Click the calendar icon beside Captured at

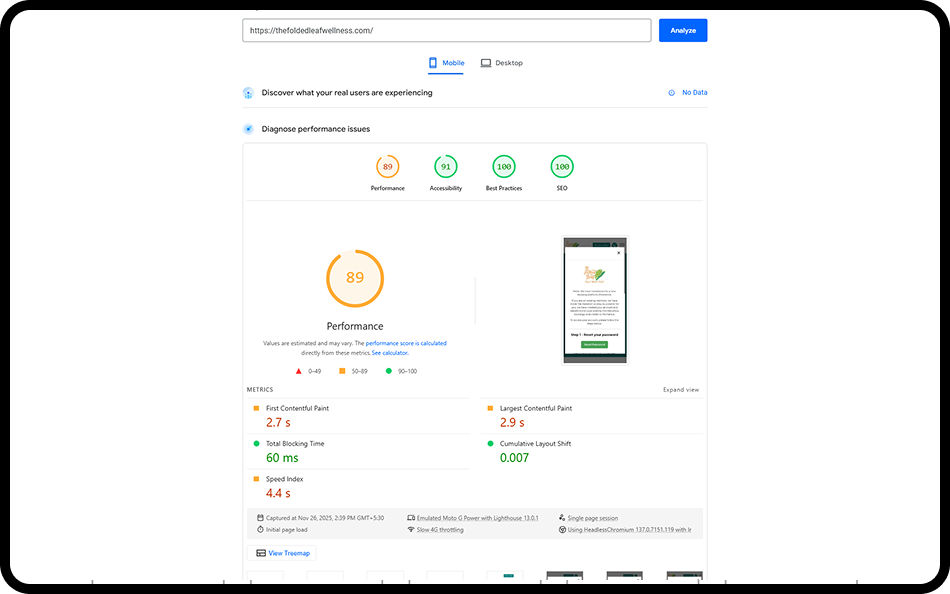pyautogui.click(x=260, y=518)
